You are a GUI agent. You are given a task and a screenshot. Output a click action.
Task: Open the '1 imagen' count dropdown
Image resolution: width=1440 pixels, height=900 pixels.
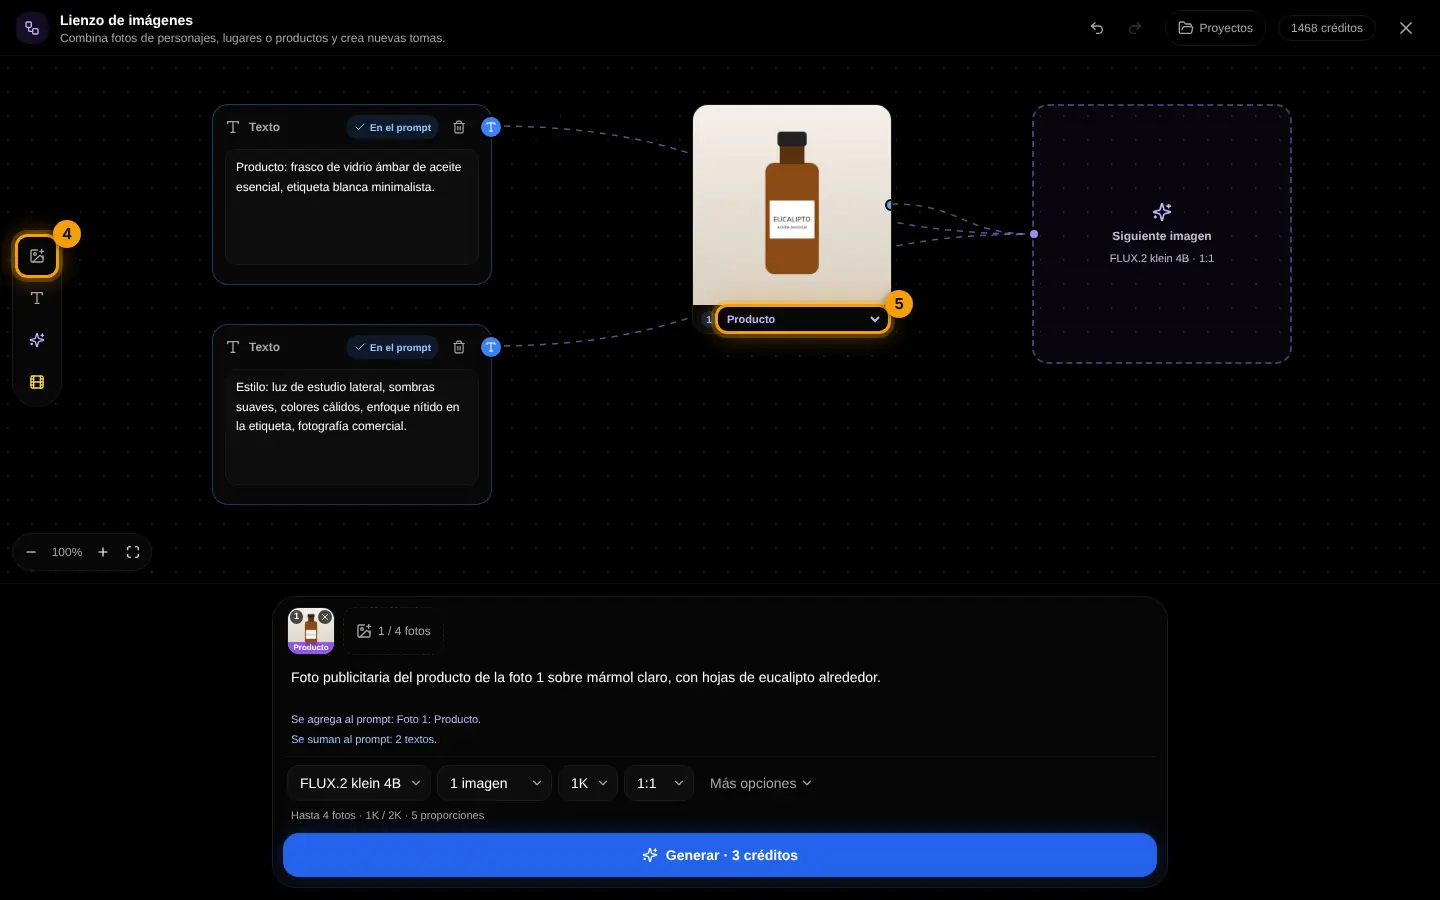[495, 783]
